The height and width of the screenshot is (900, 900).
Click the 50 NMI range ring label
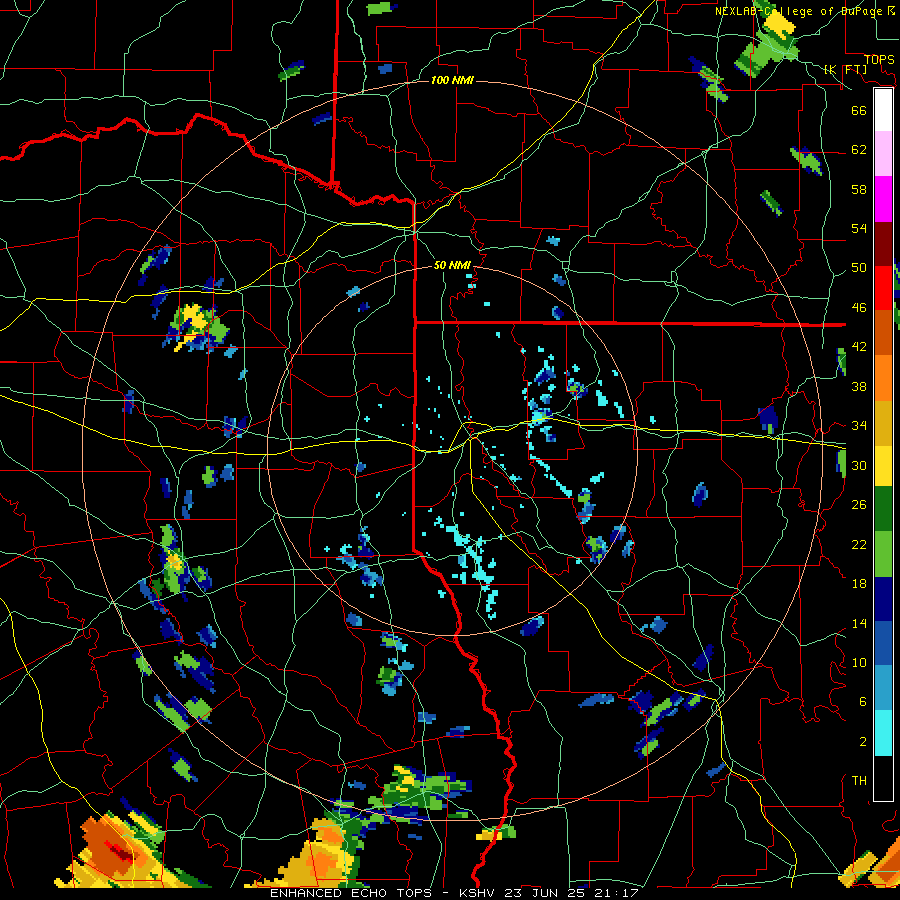tap(452, 265)
